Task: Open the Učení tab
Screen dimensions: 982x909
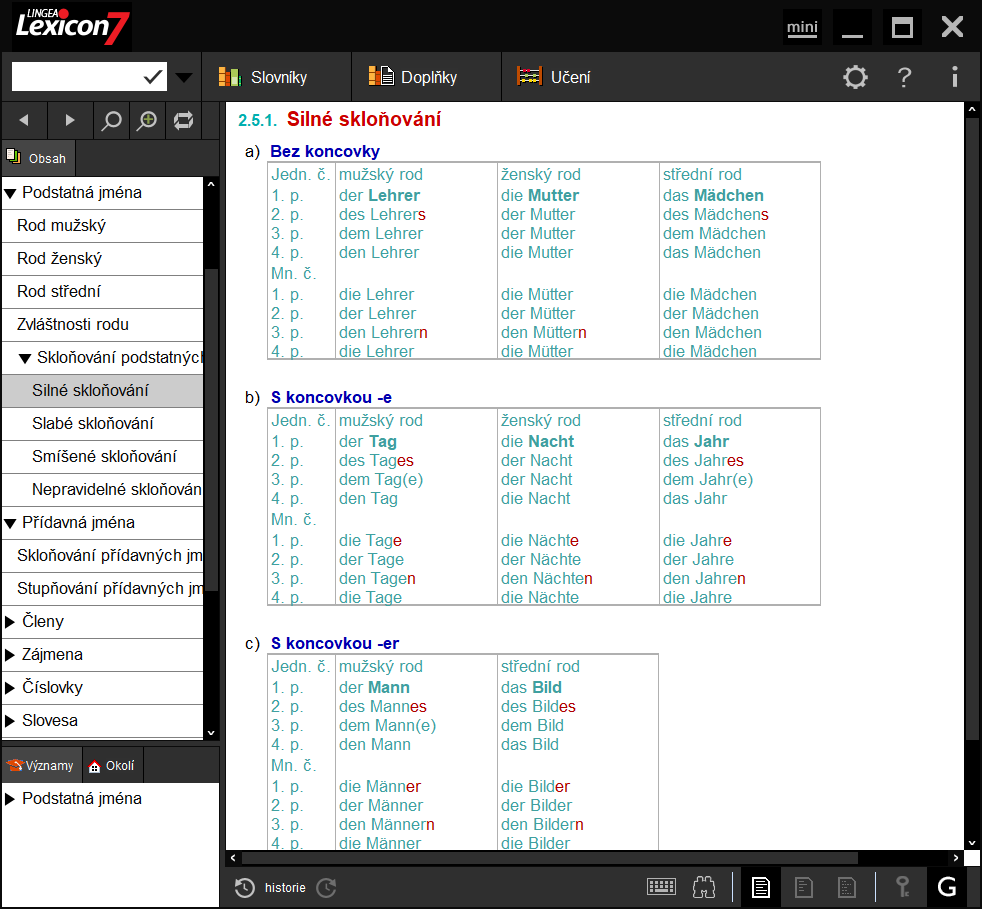Action: tap(554, 77)
